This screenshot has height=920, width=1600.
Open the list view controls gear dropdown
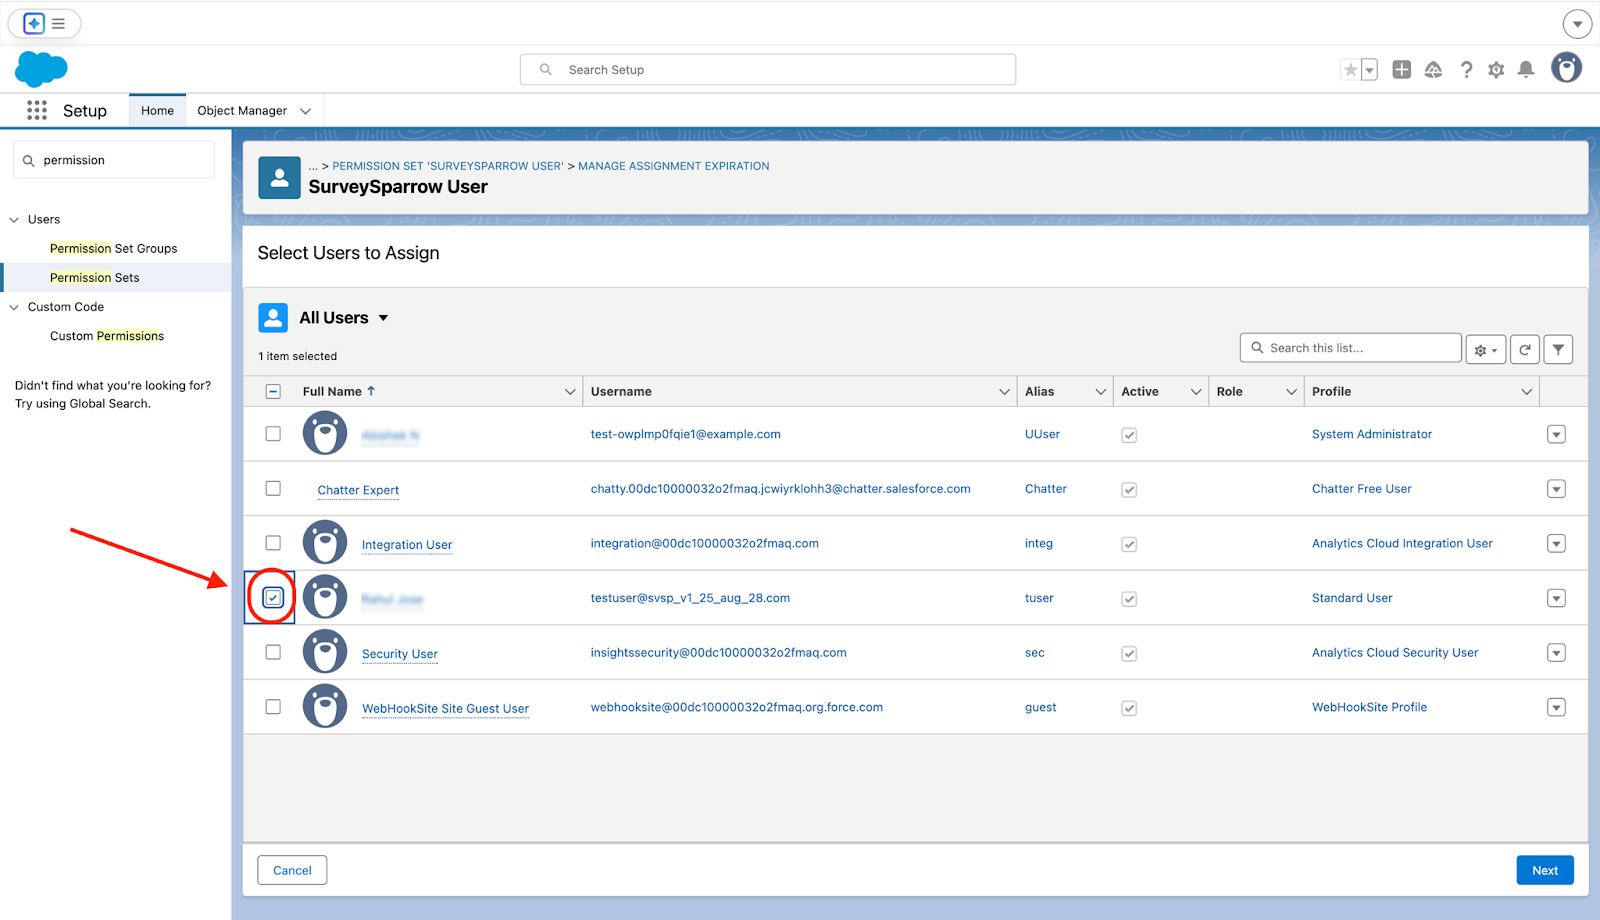click(1485, 349)
